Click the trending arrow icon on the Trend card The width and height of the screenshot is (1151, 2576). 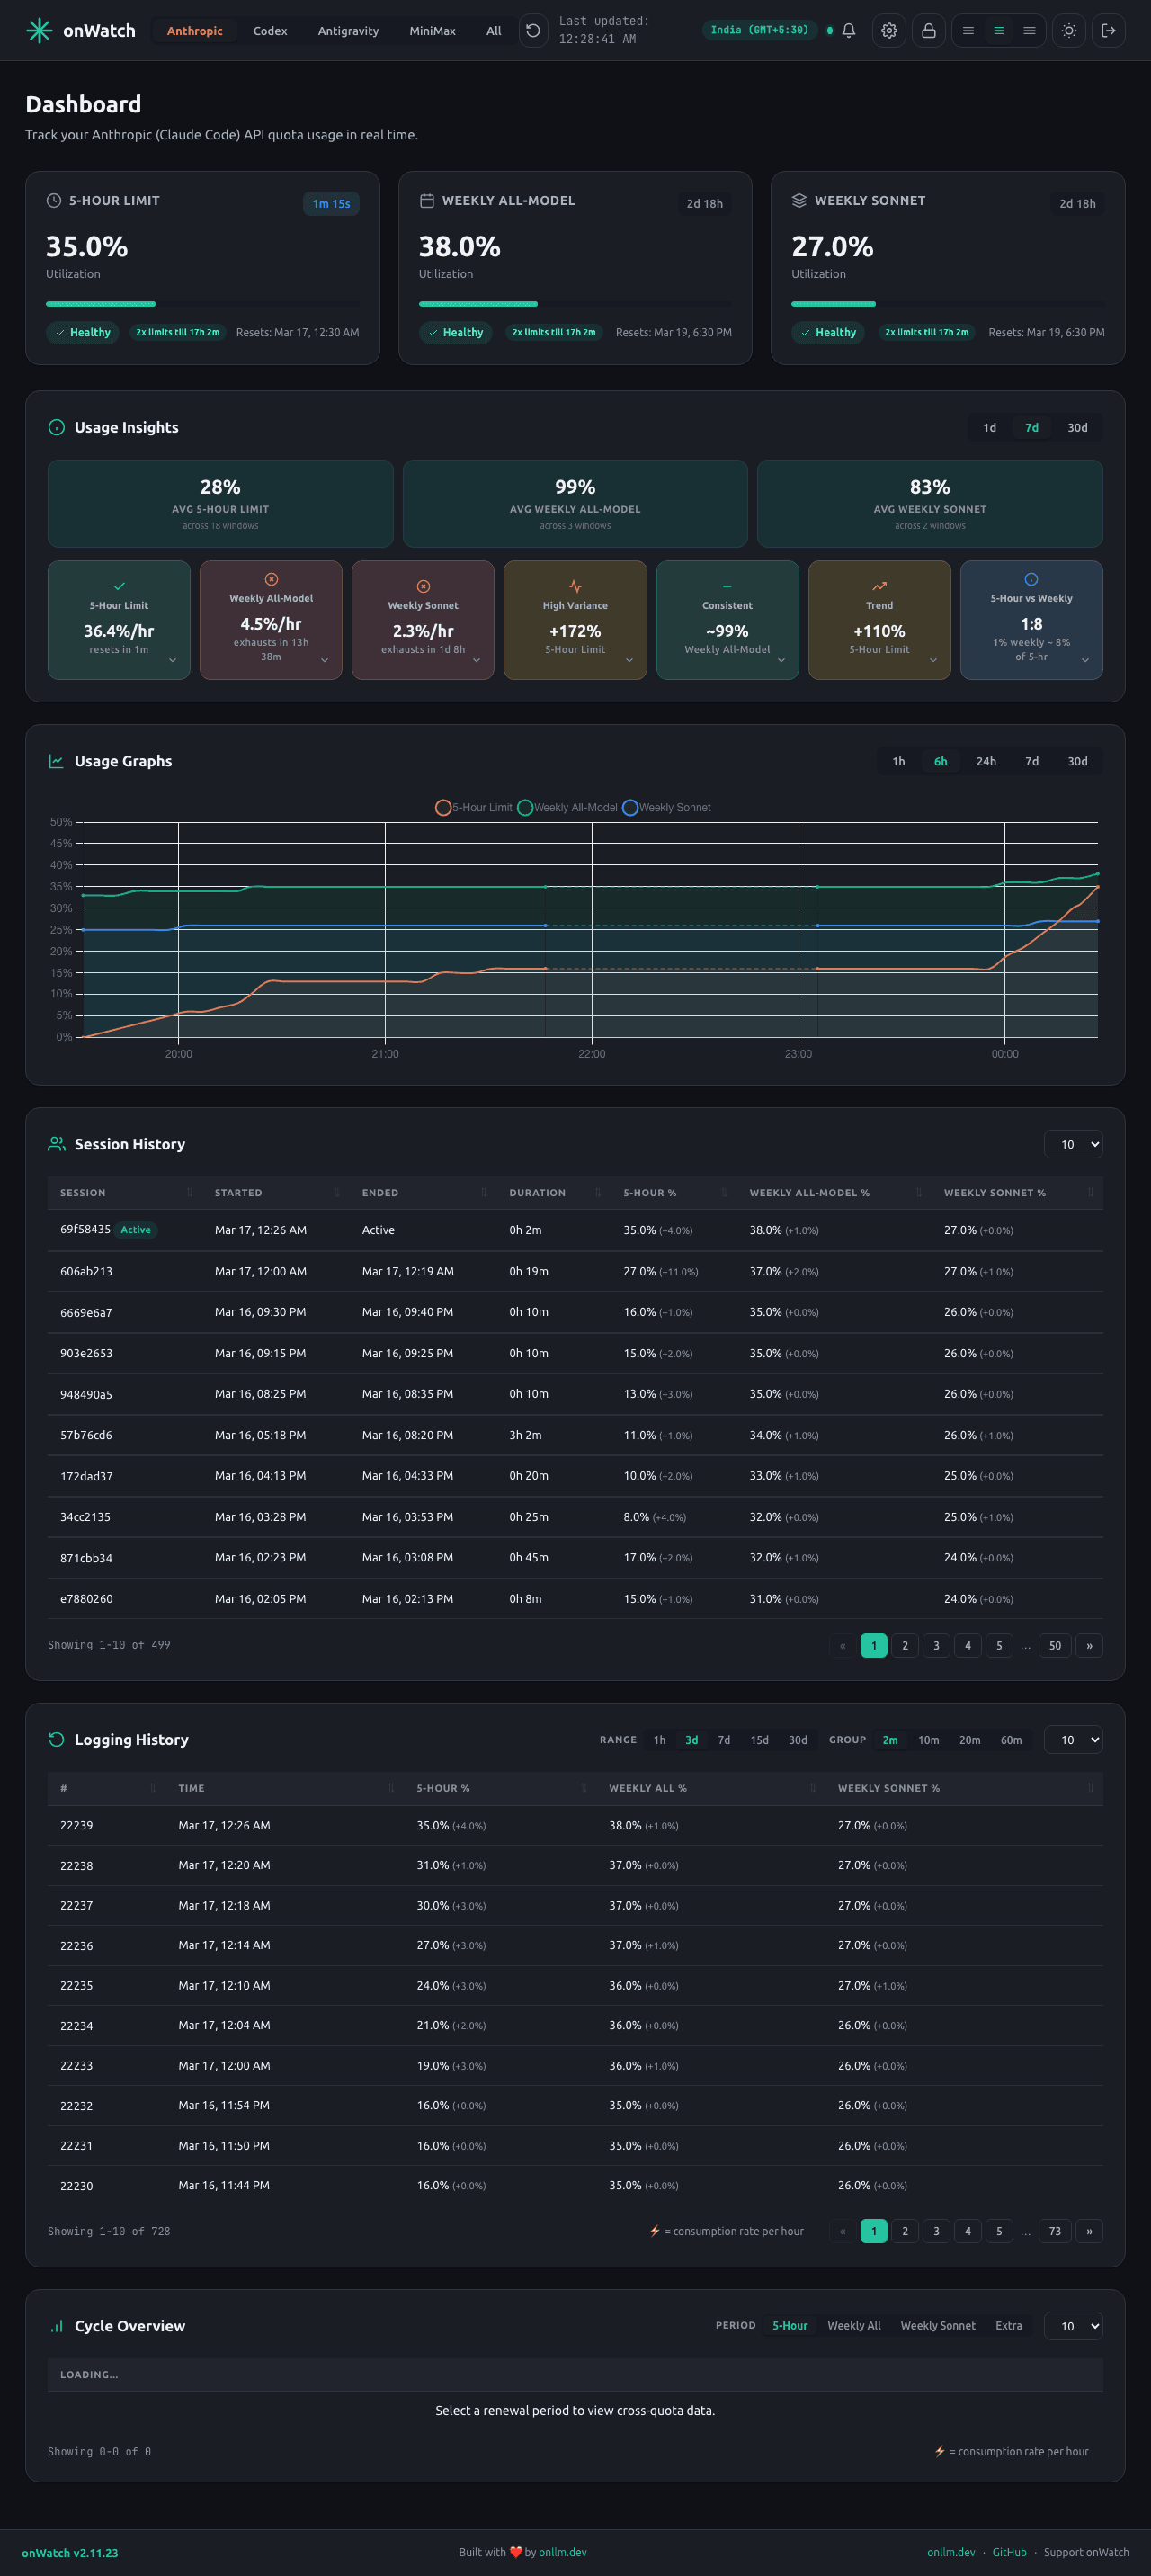click(879, 586)
